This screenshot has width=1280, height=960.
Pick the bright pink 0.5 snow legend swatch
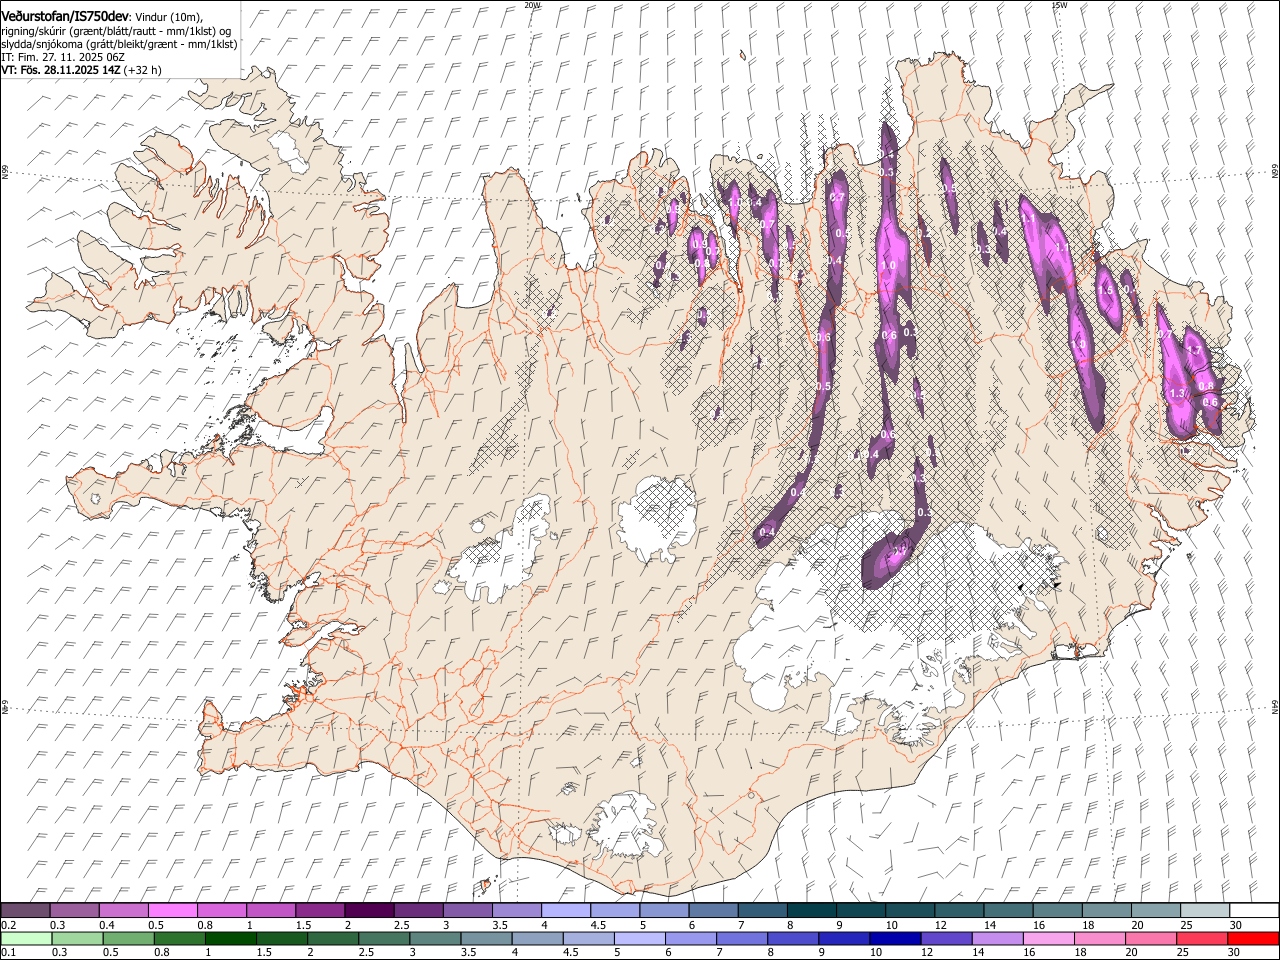coord(172,911)
